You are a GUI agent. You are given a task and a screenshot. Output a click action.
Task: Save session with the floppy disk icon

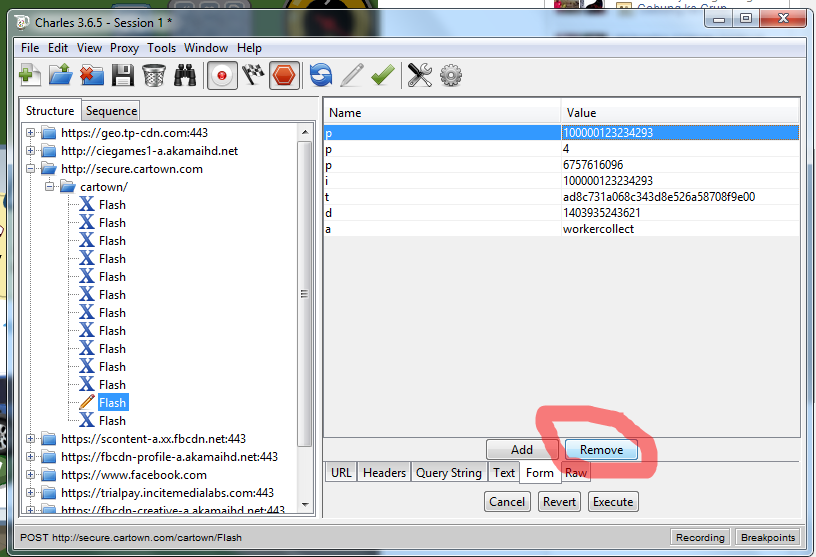123,75
